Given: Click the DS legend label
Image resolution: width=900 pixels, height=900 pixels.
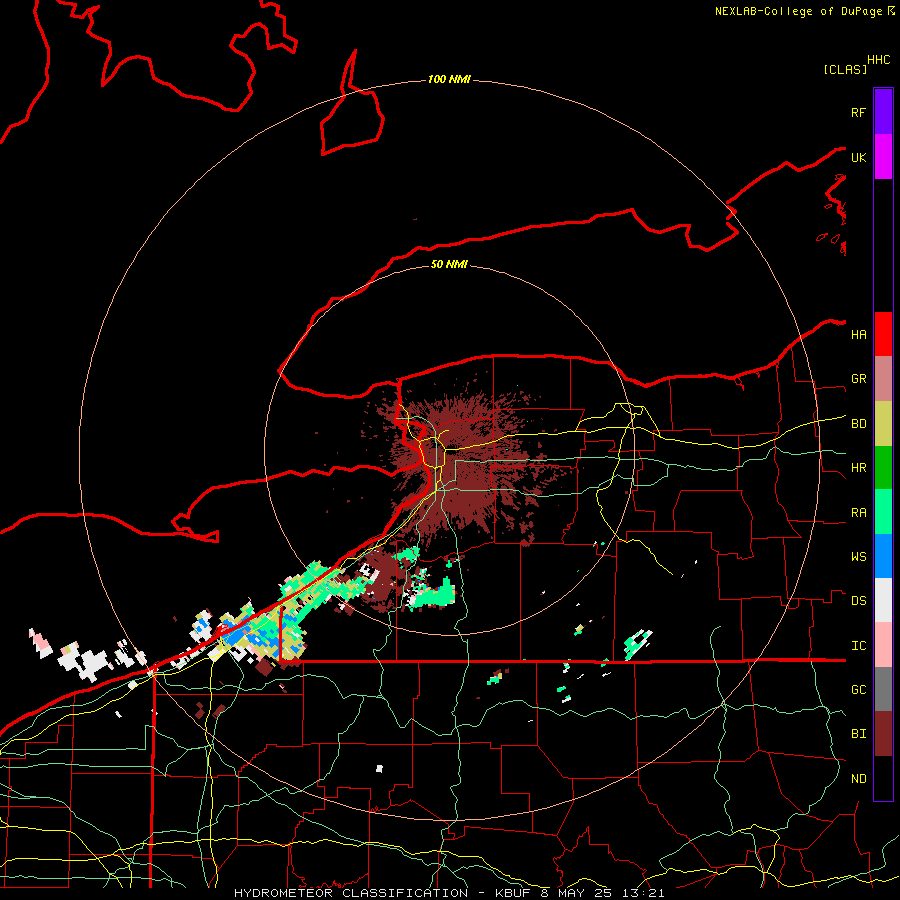Looking at the screenshot, I should (858, 600).
